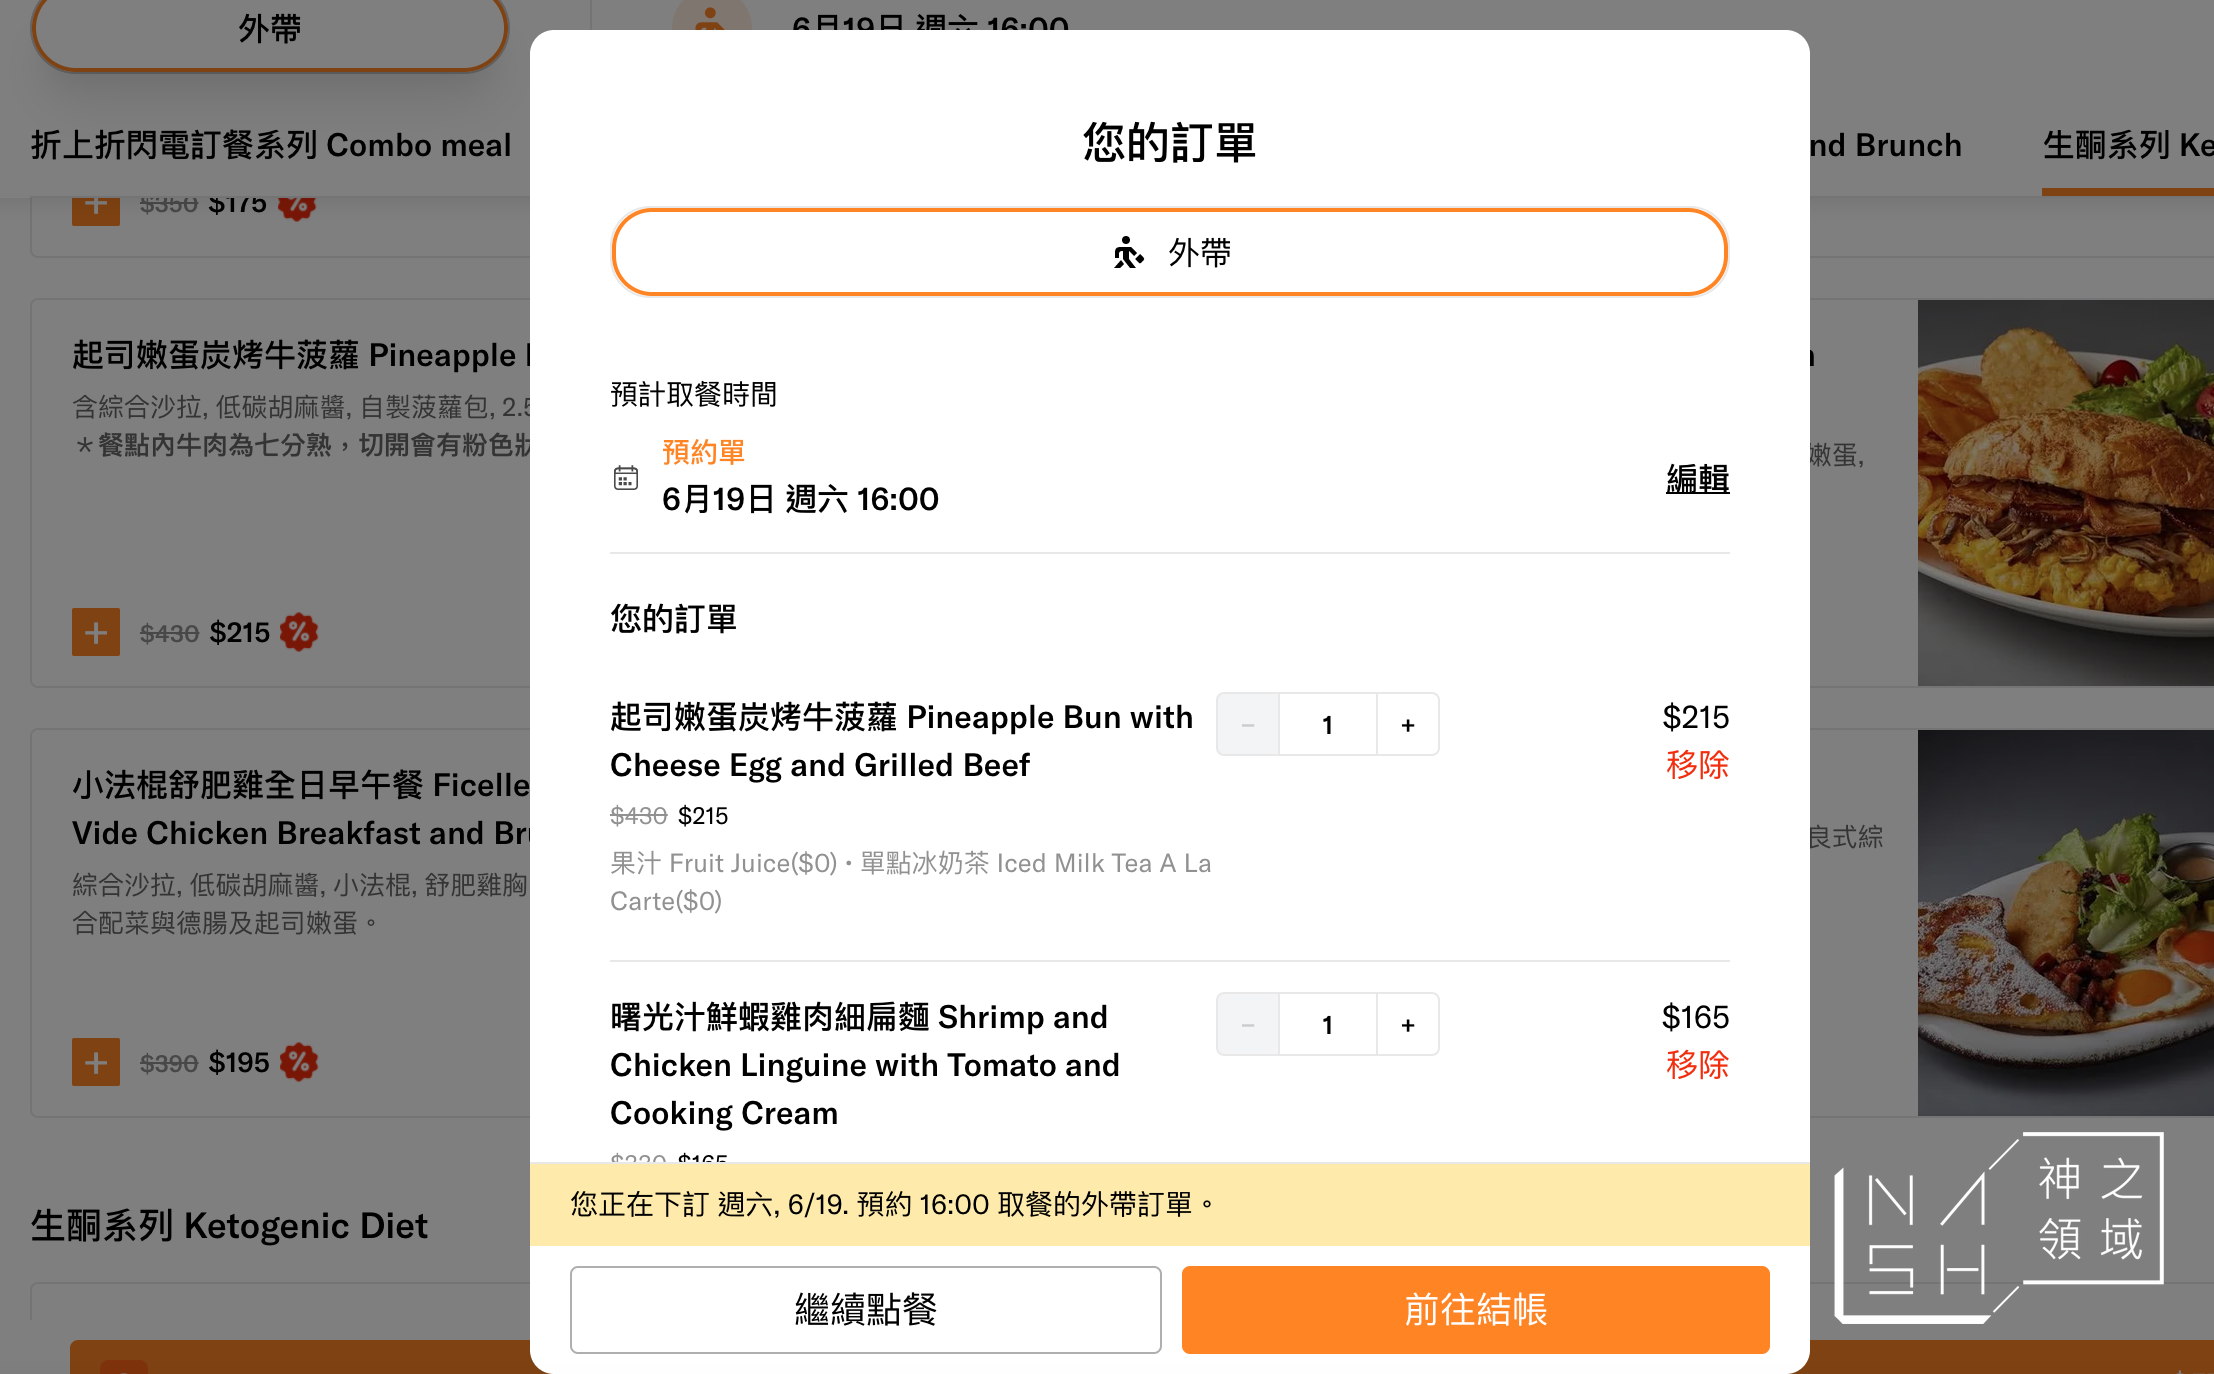Click discount badge next to $215 price
Screen dimensions: 2214x1374
click(x=298, y=632)
